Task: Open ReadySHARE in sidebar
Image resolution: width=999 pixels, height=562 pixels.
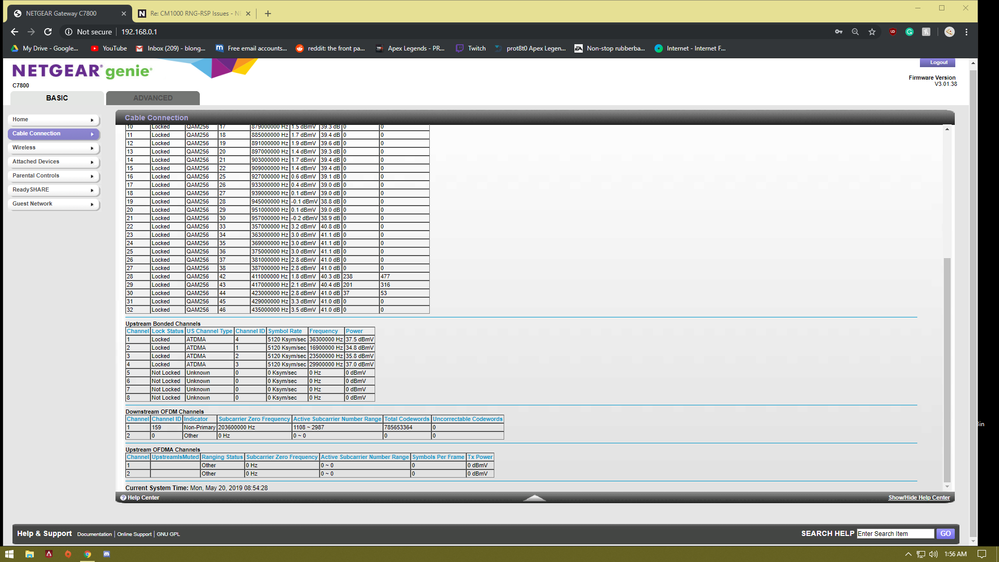Action: click(54, 190)
